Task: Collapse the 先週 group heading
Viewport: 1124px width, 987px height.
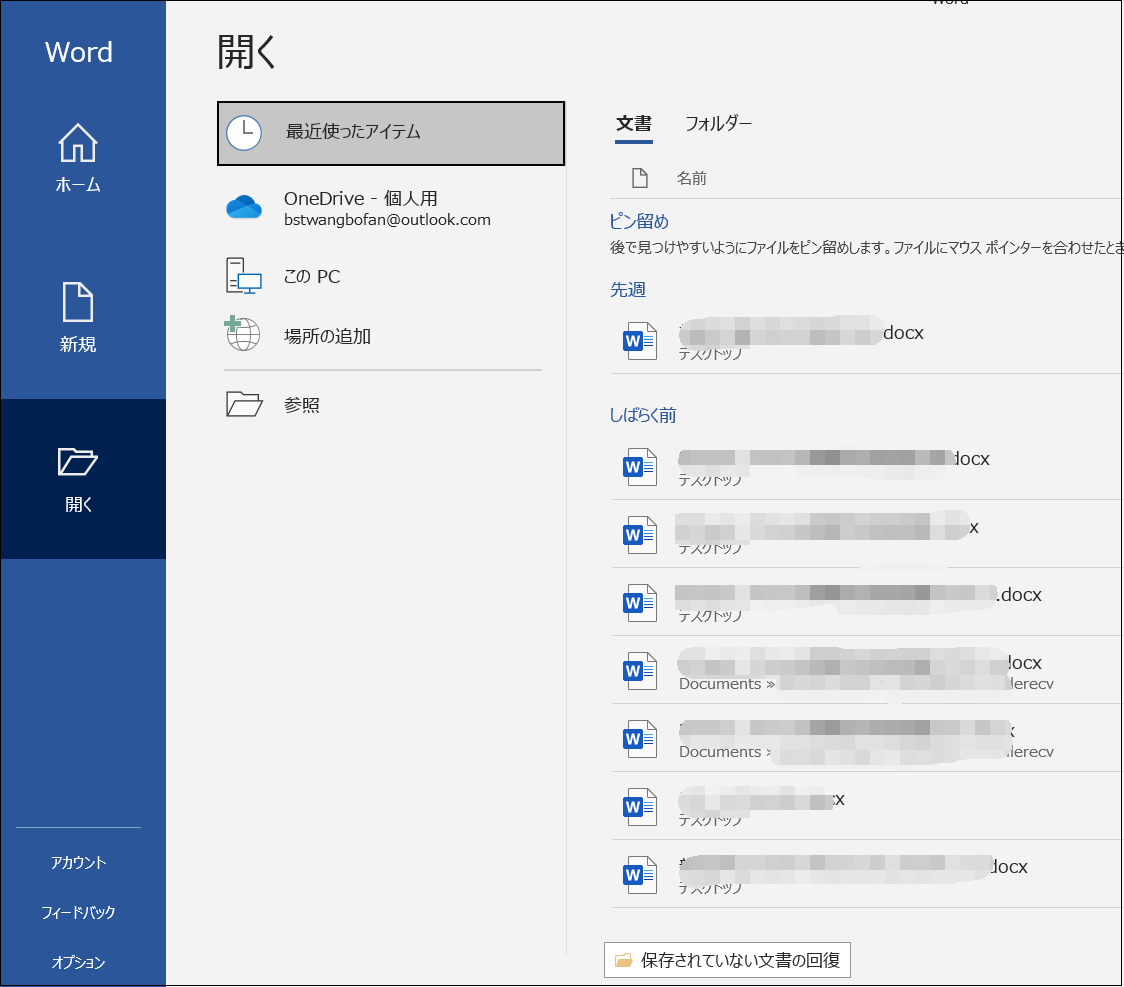Action: (x=628, y=289)
